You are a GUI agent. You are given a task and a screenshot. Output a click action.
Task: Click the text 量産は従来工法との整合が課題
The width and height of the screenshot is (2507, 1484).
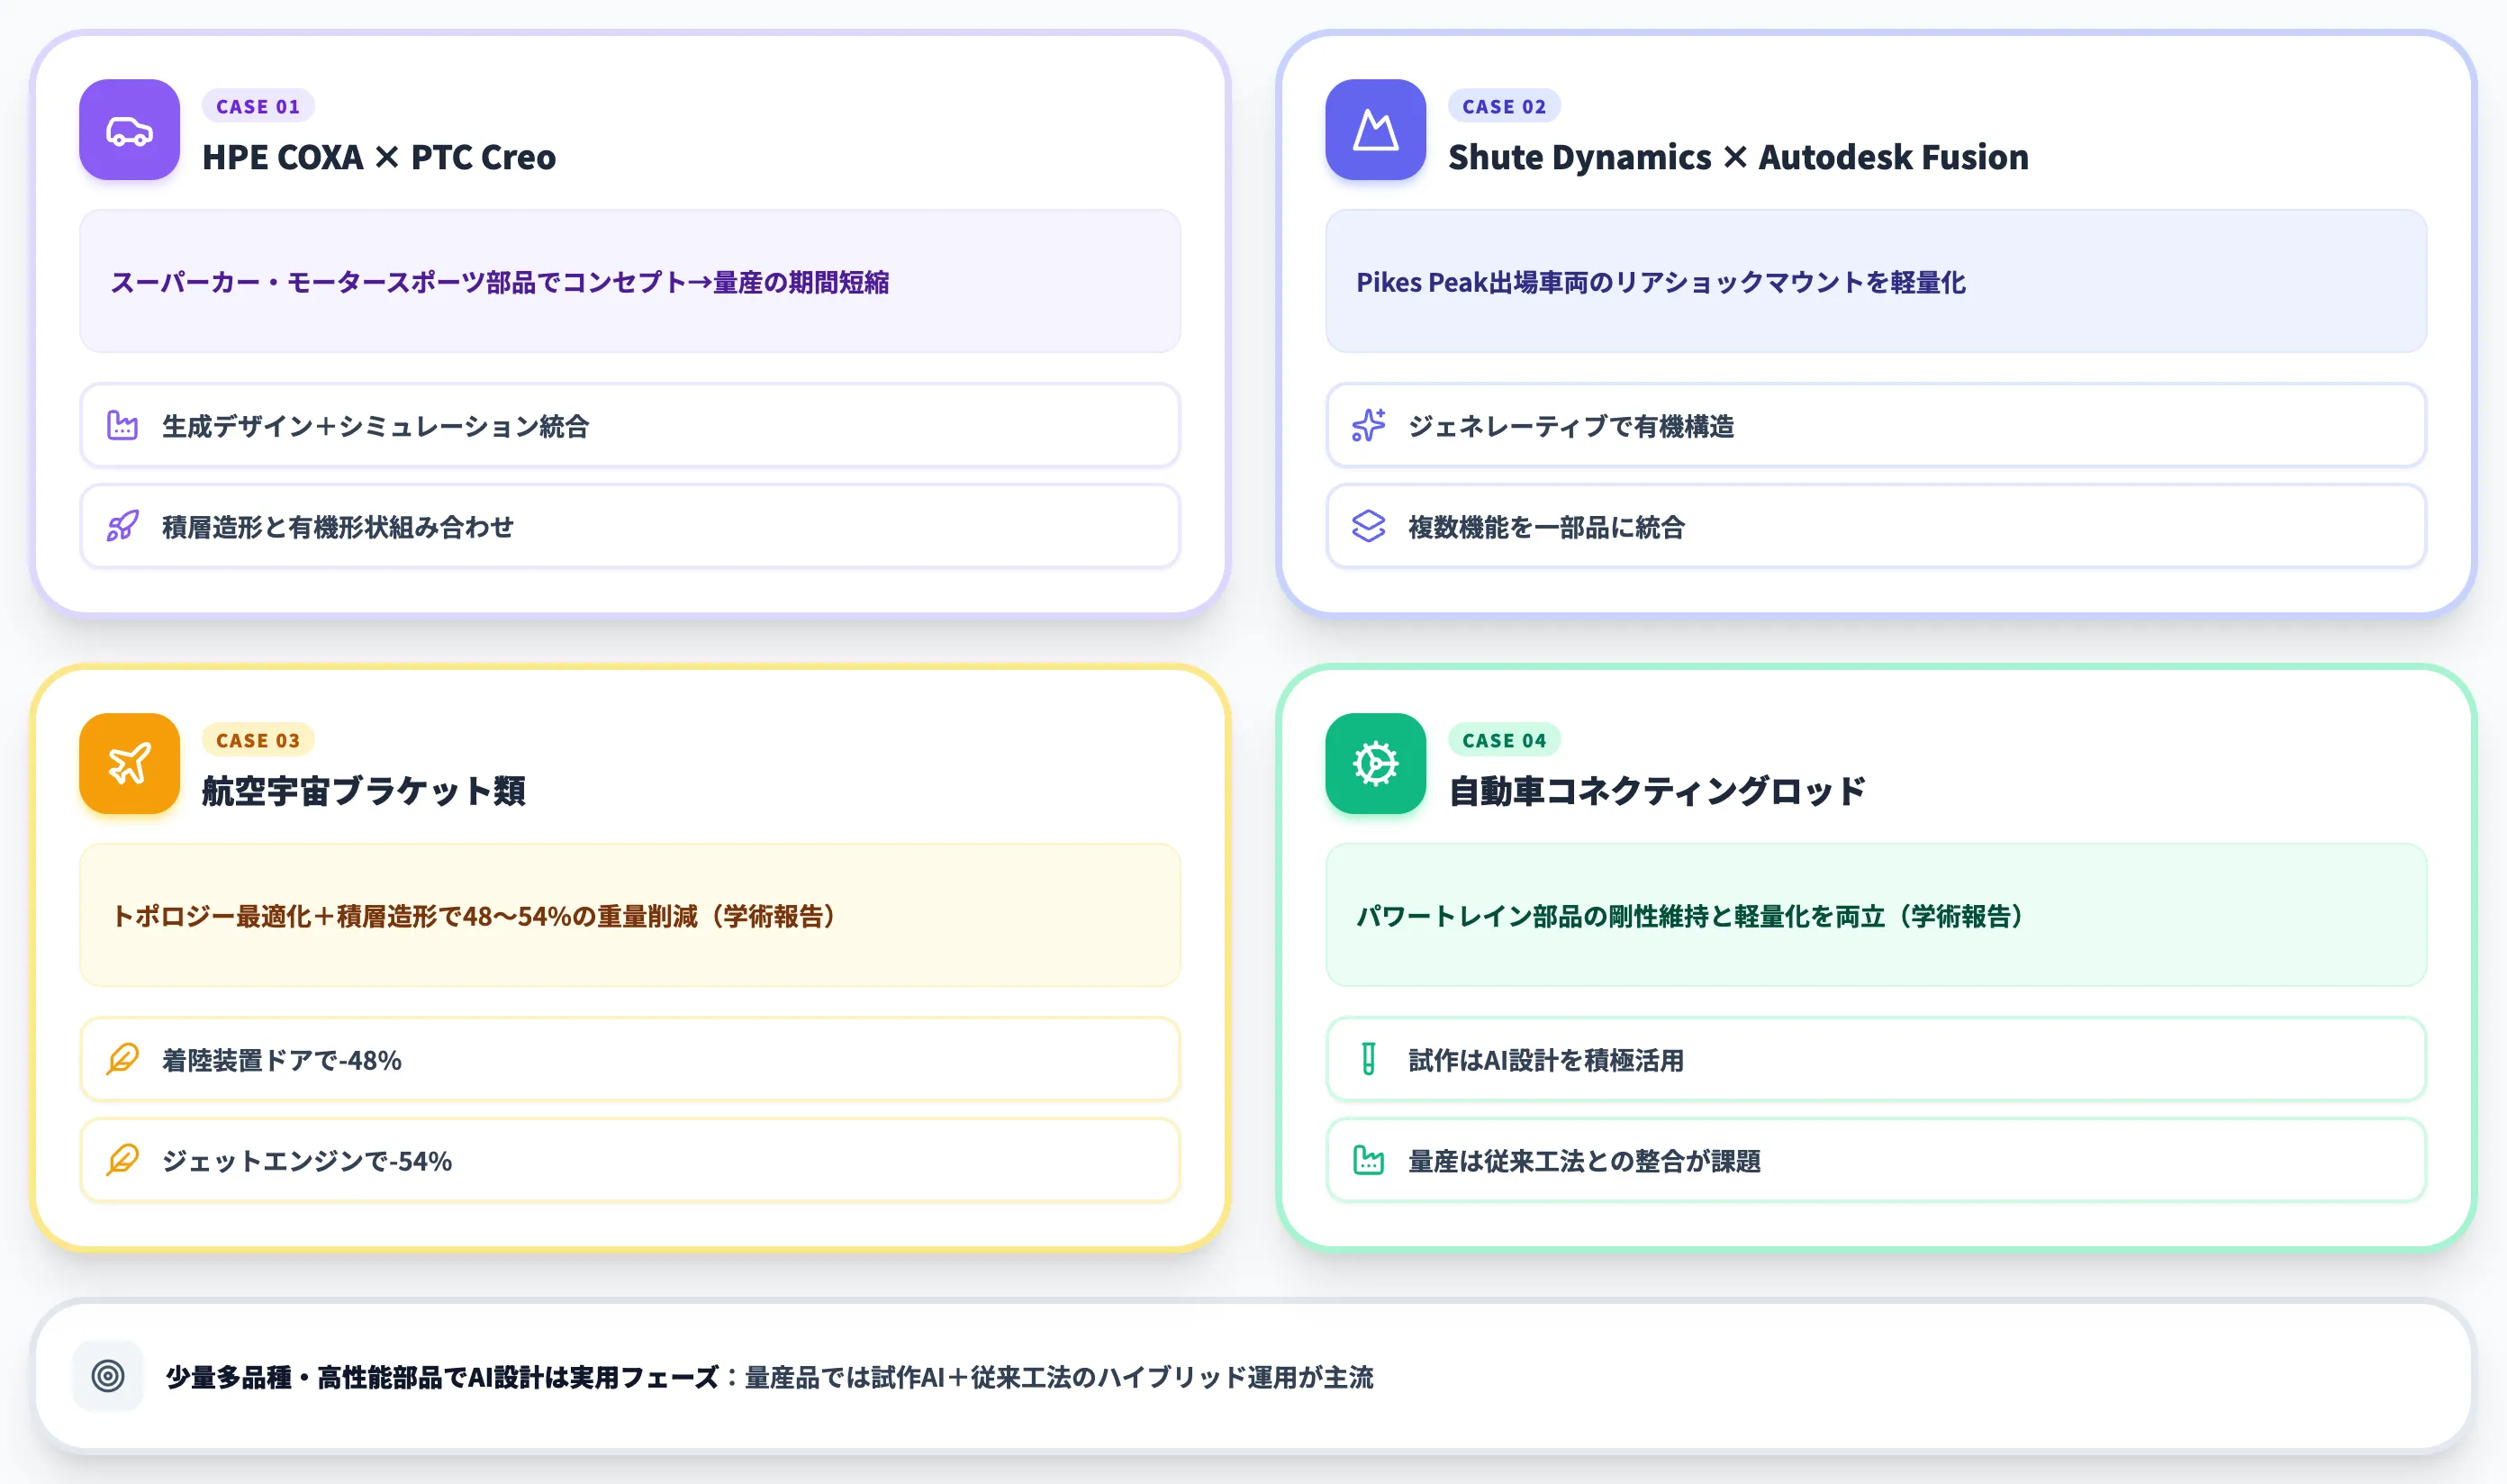[1584, 1160]
